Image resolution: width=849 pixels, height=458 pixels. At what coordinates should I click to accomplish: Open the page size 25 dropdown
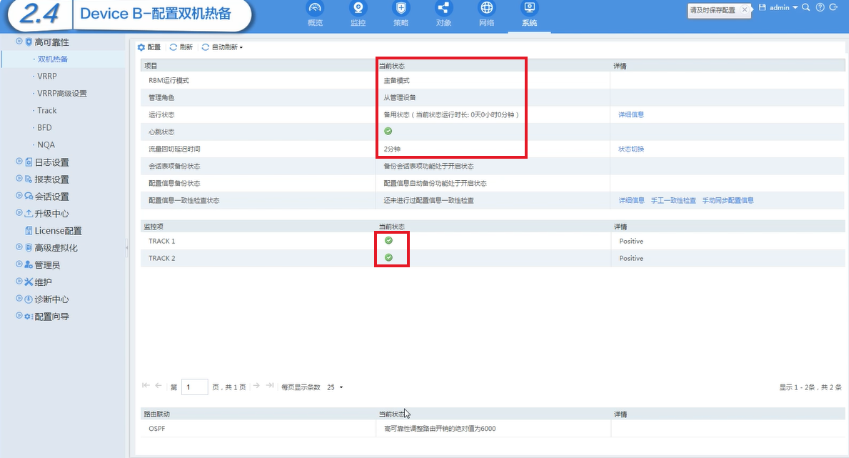click(335, 387)
